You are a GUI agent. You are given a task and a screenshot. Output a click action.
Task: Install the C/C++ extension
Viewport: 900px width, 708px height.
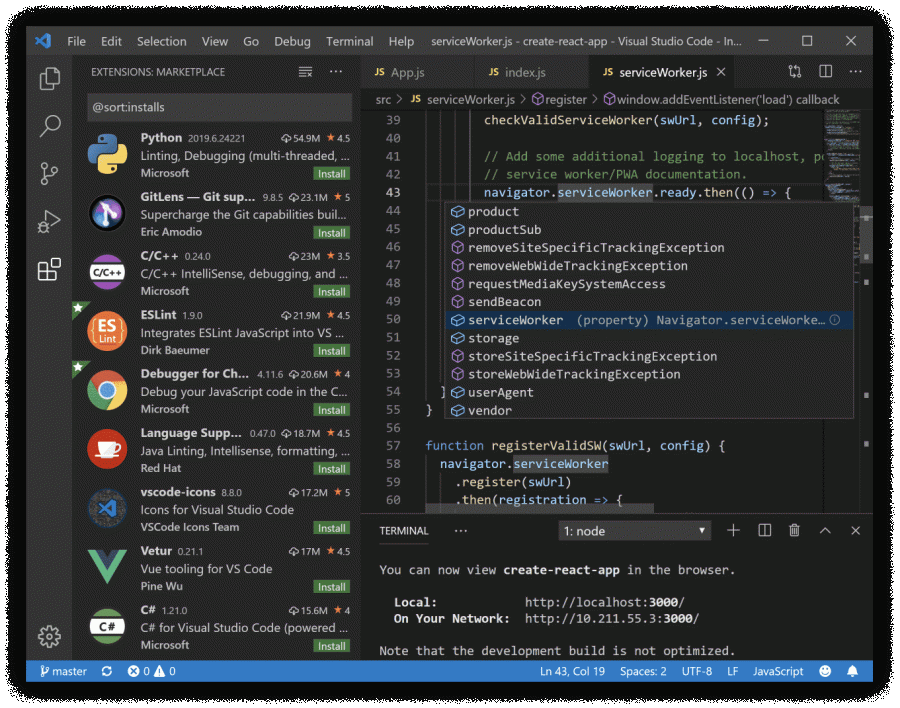coord(332,292)
